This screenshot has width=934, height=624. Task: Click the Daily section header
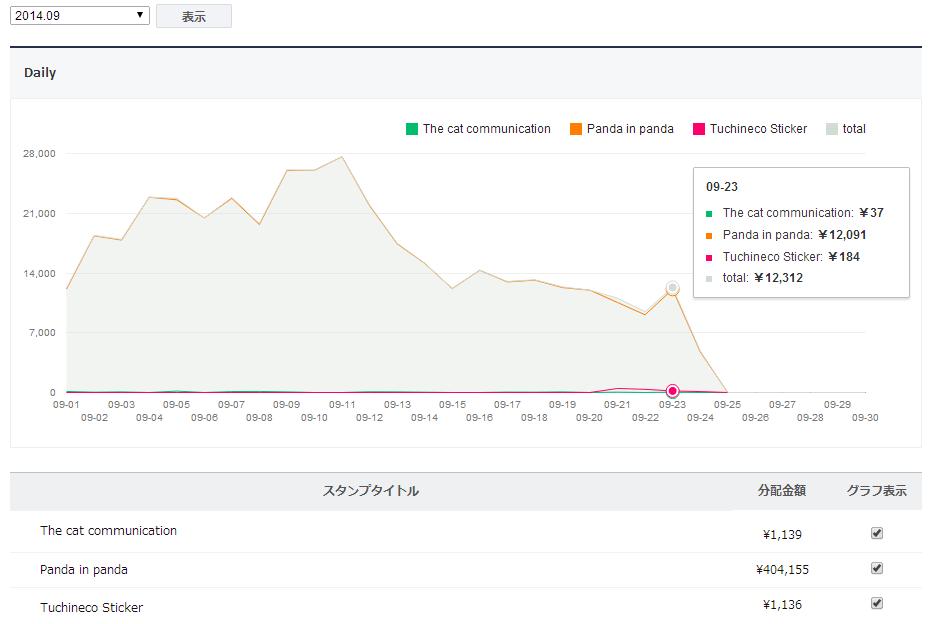tap(40, 73)
